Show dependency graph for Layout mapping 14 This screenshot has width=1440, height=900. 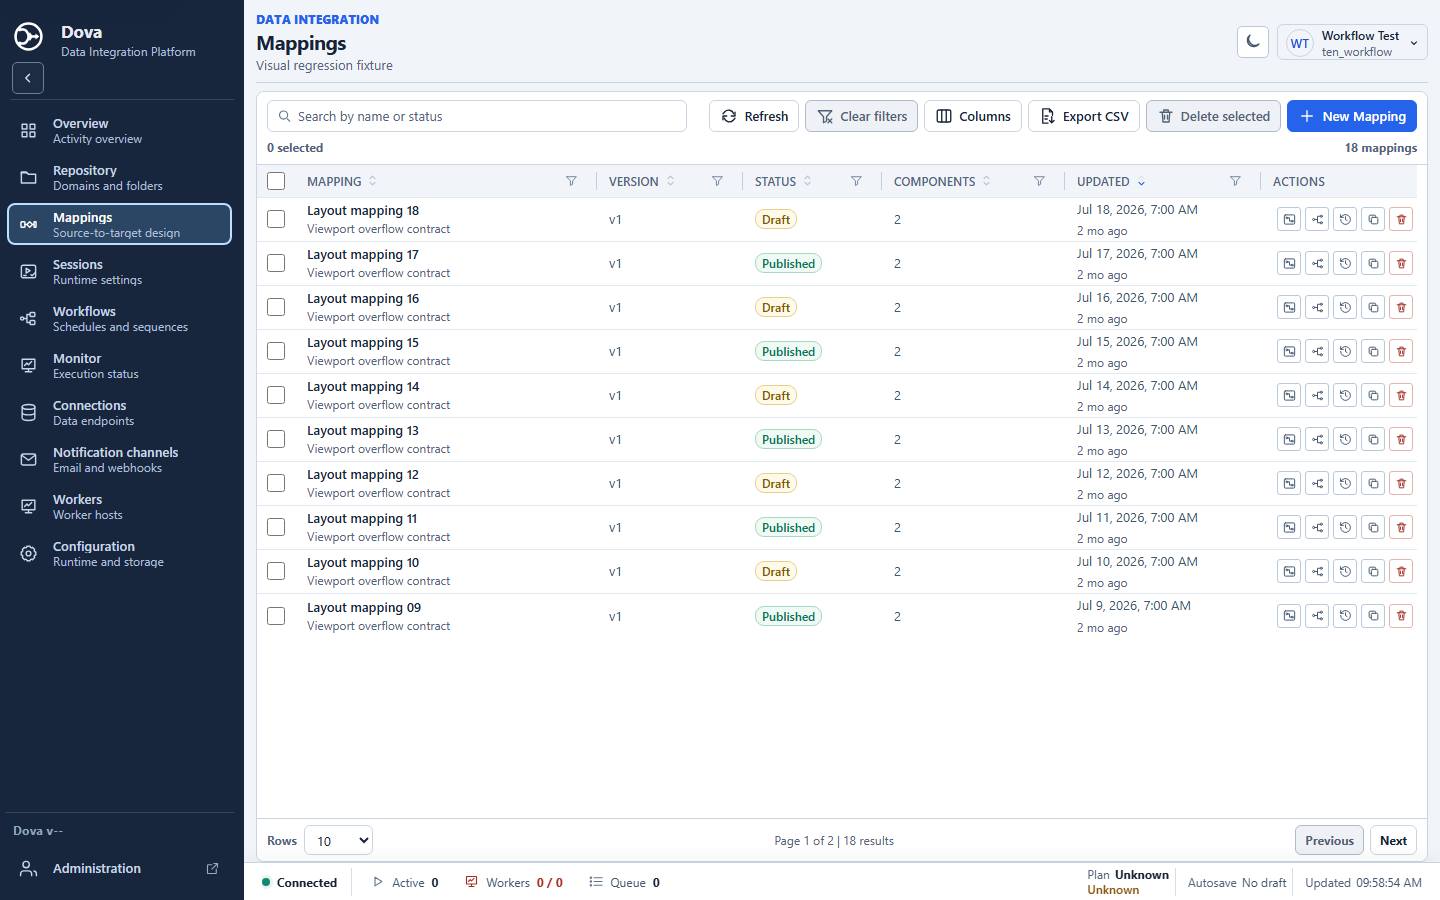pyautogui.click(x=1318, y=396)
